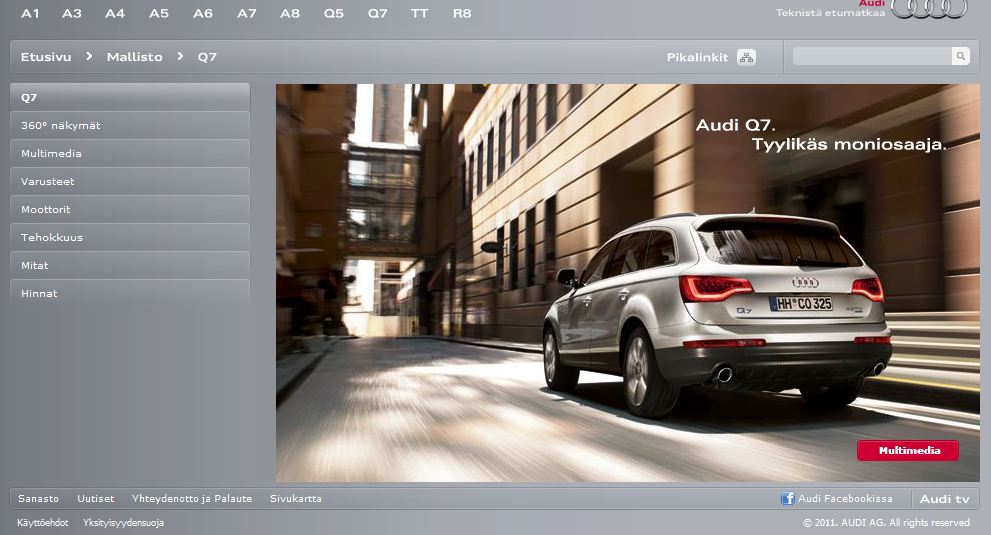Click the Audi four rings logo
The image size is (991, 535).
click(929, 9)
